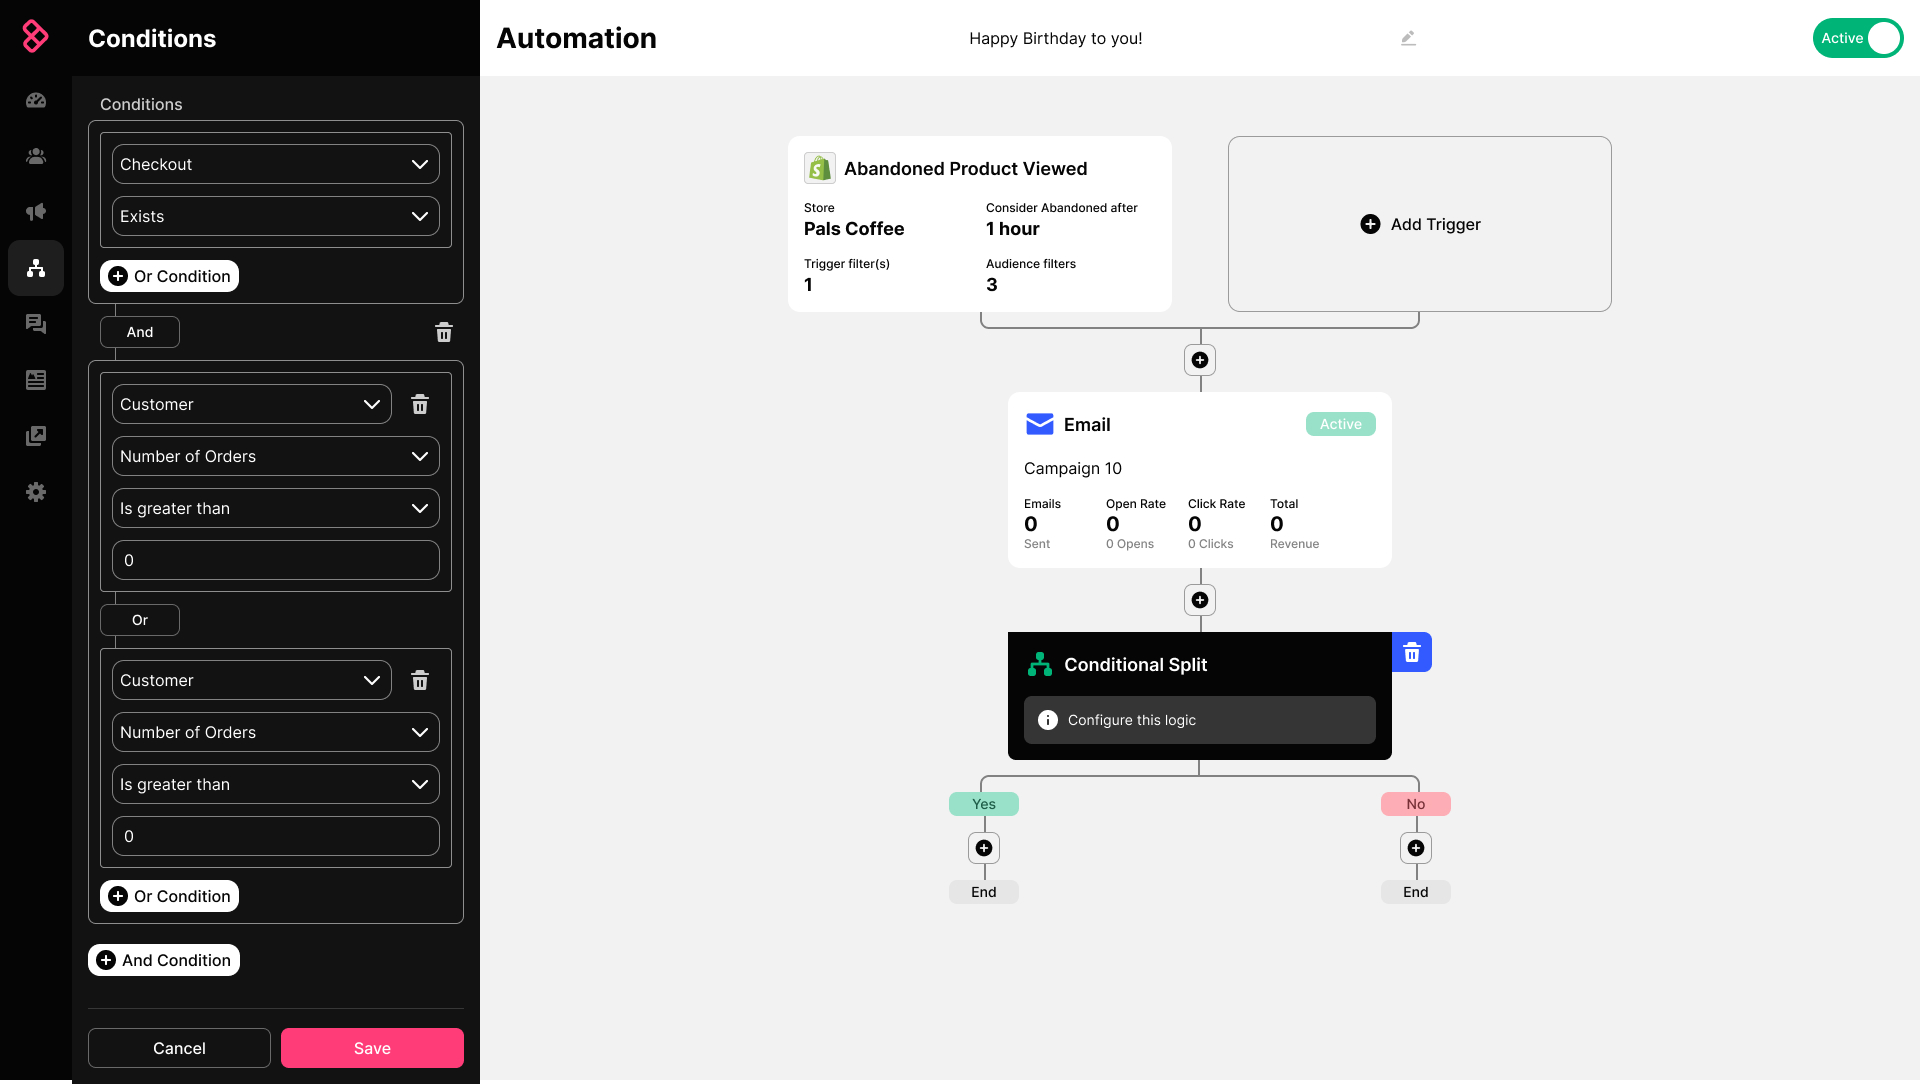Delete the And condition group

(444, 332)
